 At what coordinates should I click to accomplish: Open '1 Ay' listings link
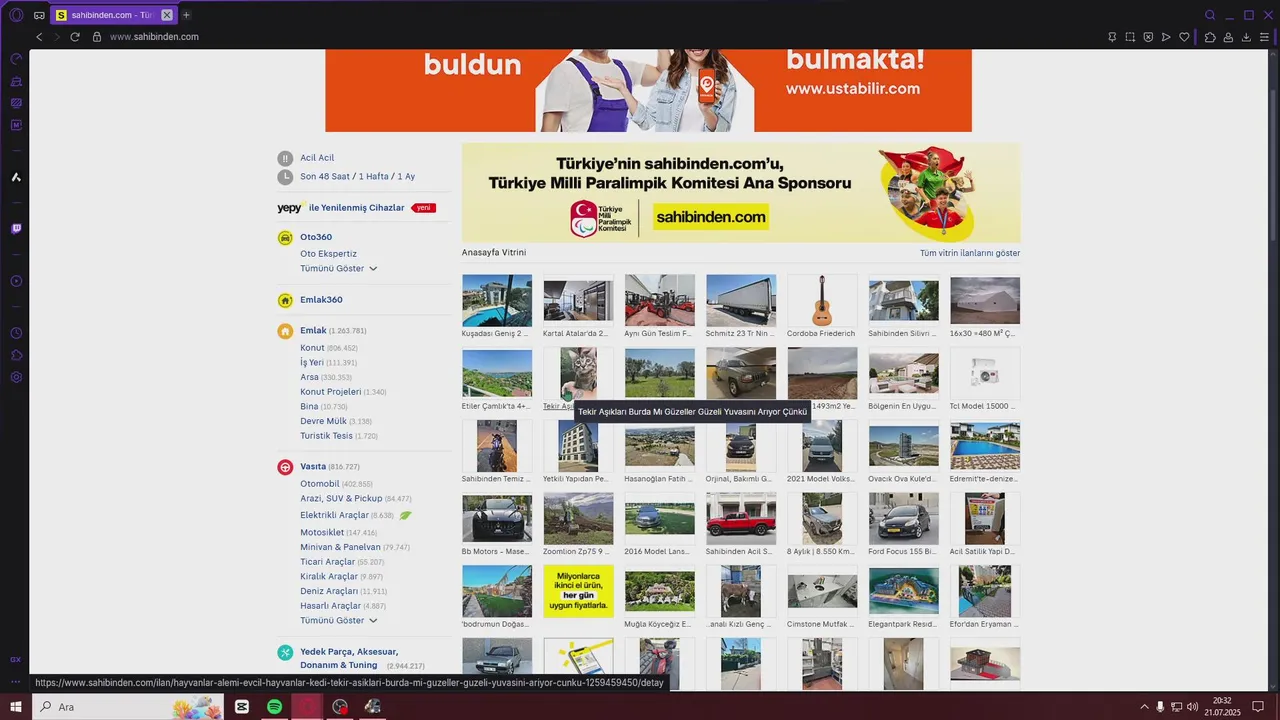tap(406, 177)
